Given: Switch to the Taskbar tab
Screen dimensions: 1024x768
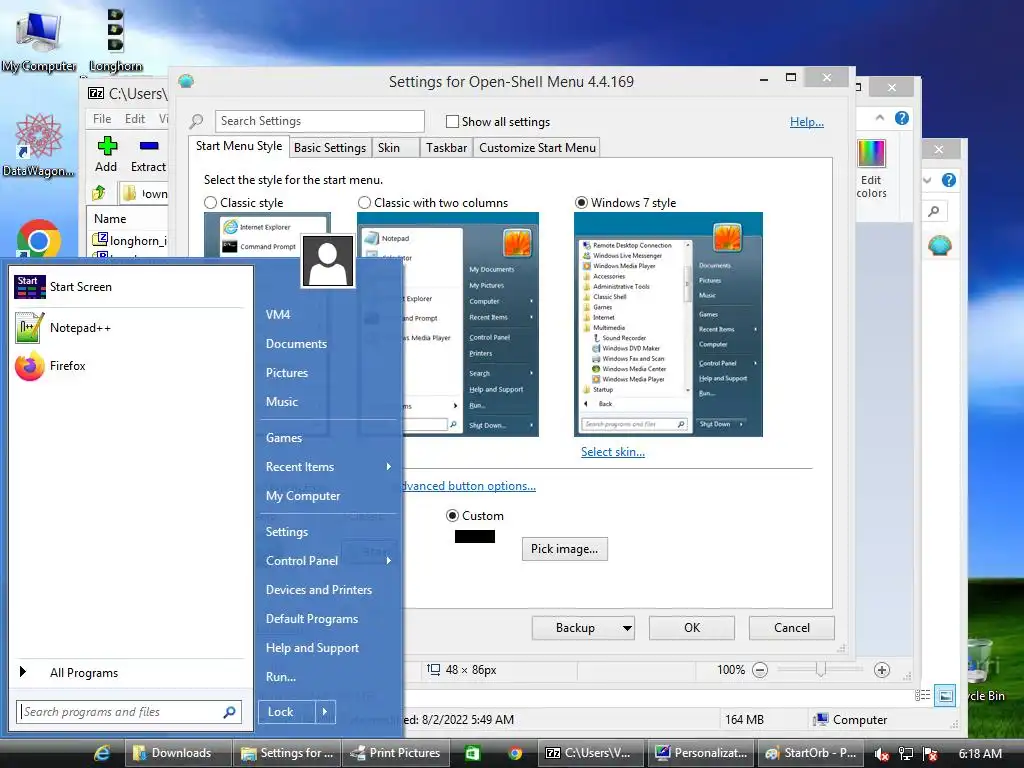Looking at the screenshot, I should point(447,148).
